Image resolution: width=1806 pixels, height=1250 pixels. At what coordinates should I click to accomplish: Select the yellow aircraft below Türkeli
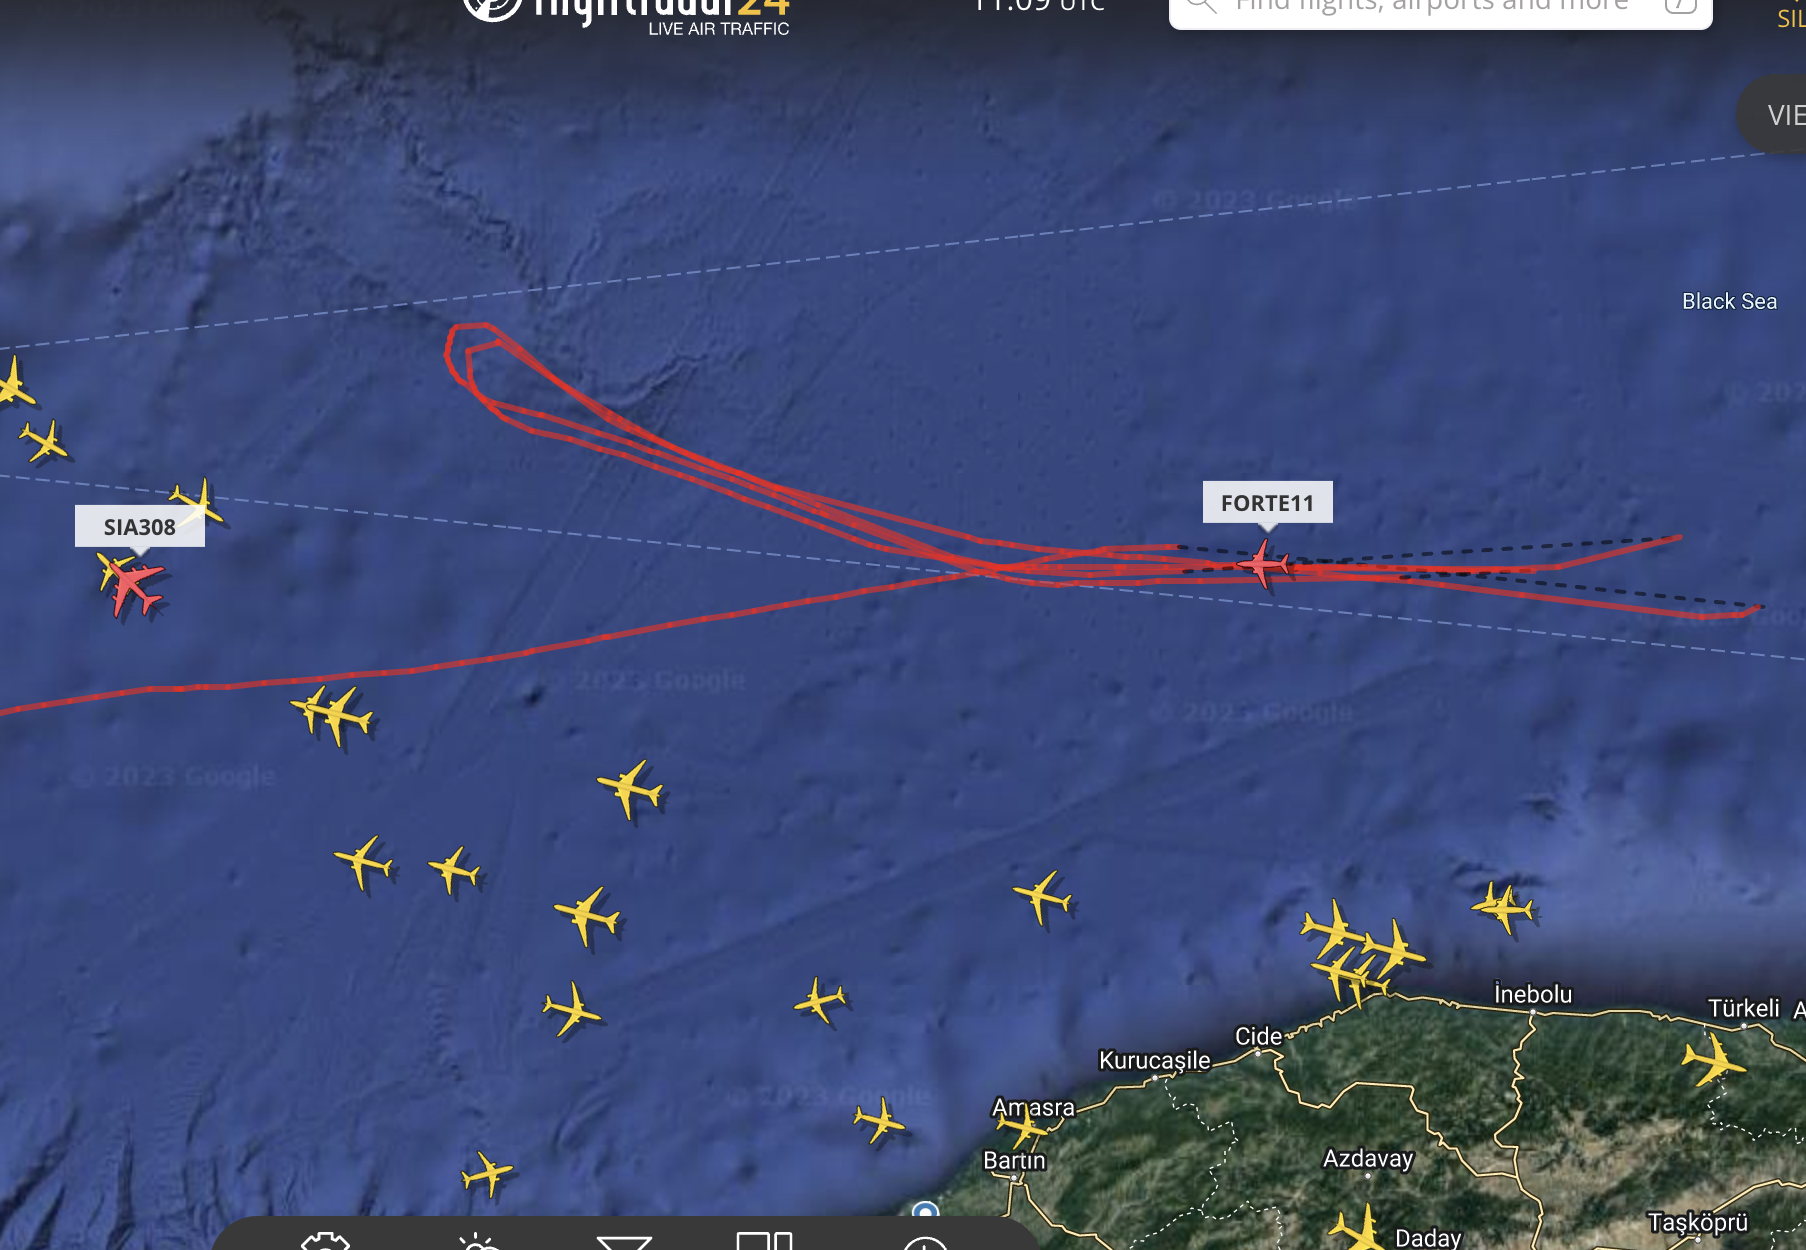1713,1061
